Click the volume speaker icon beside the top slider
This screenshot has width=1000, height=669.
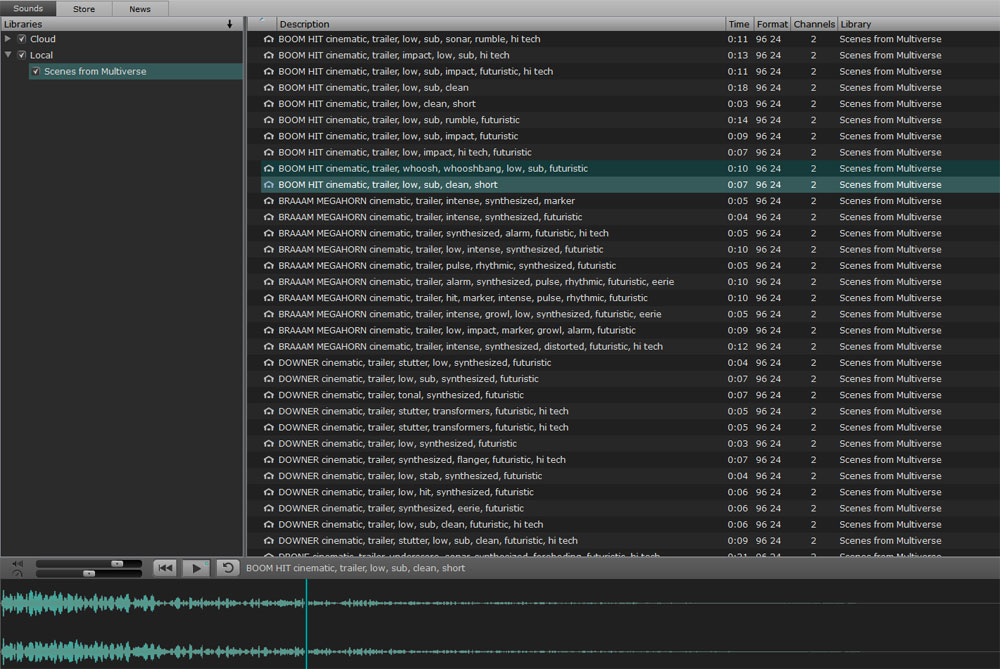pyautogui.click(x=17, y=564)
